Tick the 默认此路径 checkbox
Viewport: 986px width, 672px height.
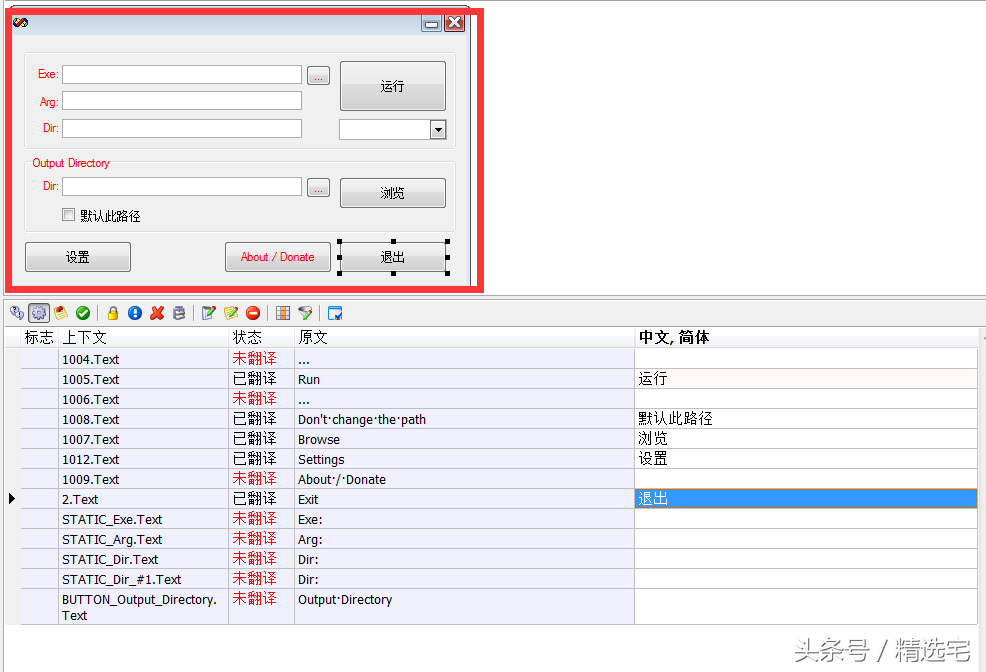click(69, 215)
